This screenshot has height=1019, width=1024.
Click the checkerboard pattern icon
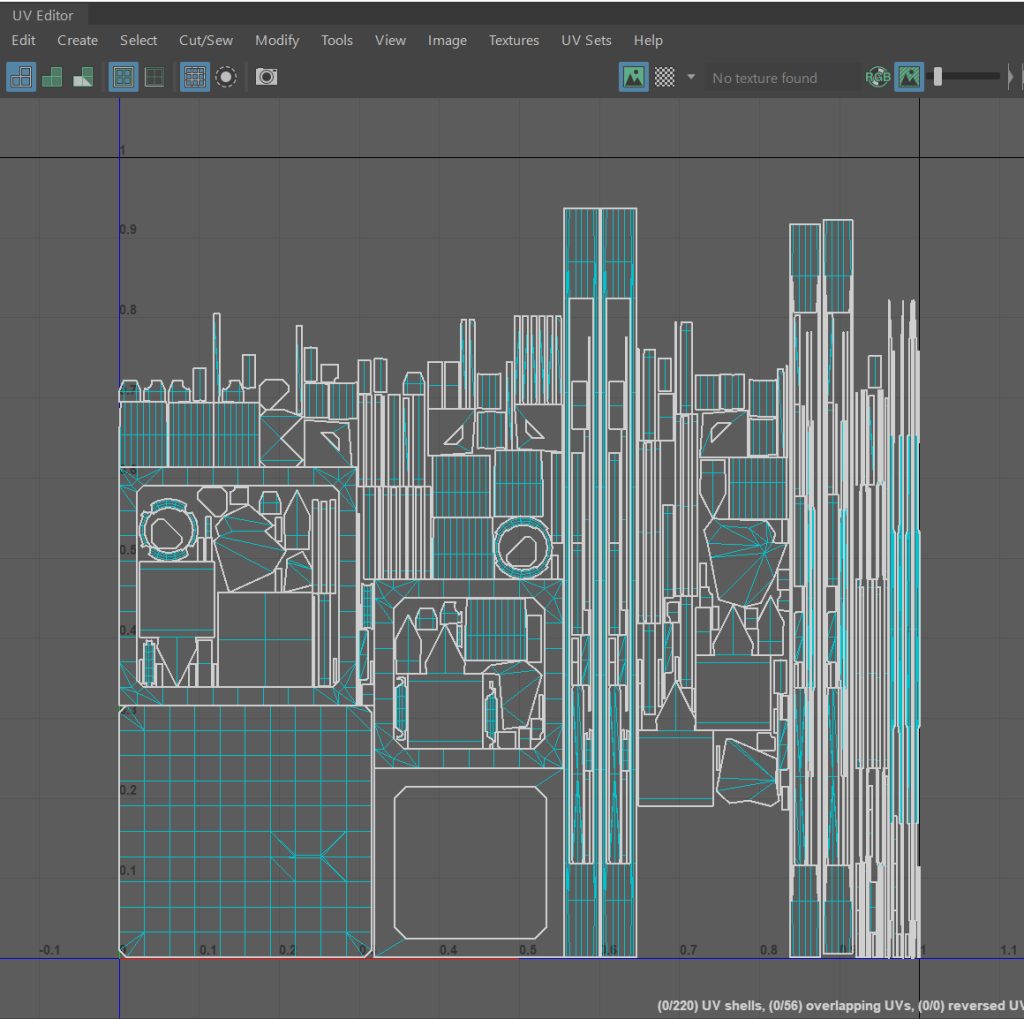pyautogui.click(x=664, y=77)
